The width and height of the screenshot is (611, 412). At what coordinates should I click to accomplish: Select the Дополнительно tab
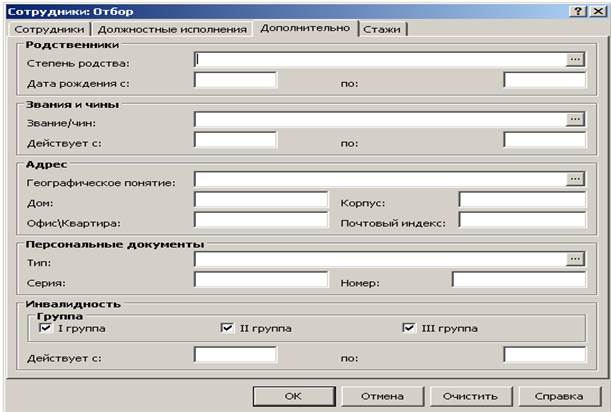(x=305, y=28)
